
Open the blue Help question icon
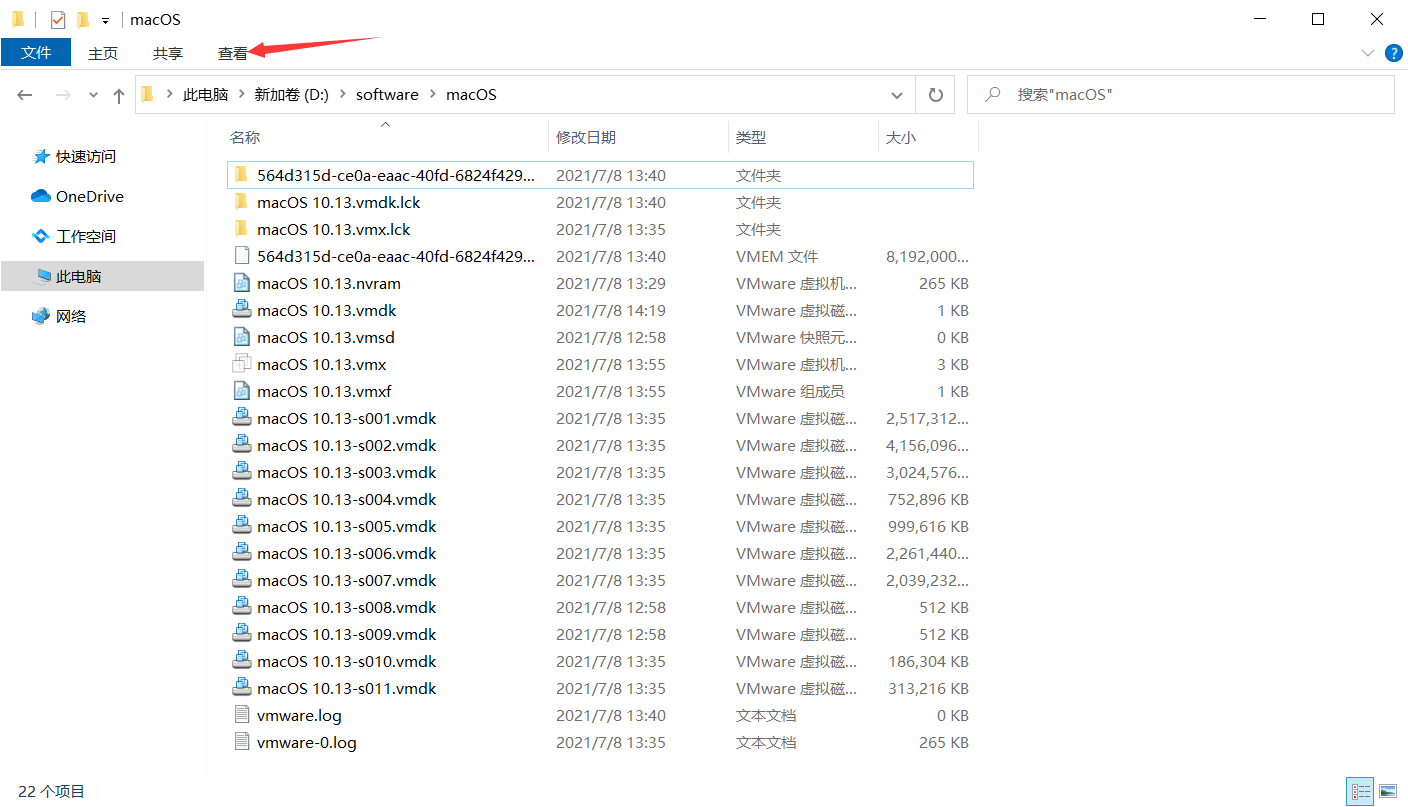1393,53
